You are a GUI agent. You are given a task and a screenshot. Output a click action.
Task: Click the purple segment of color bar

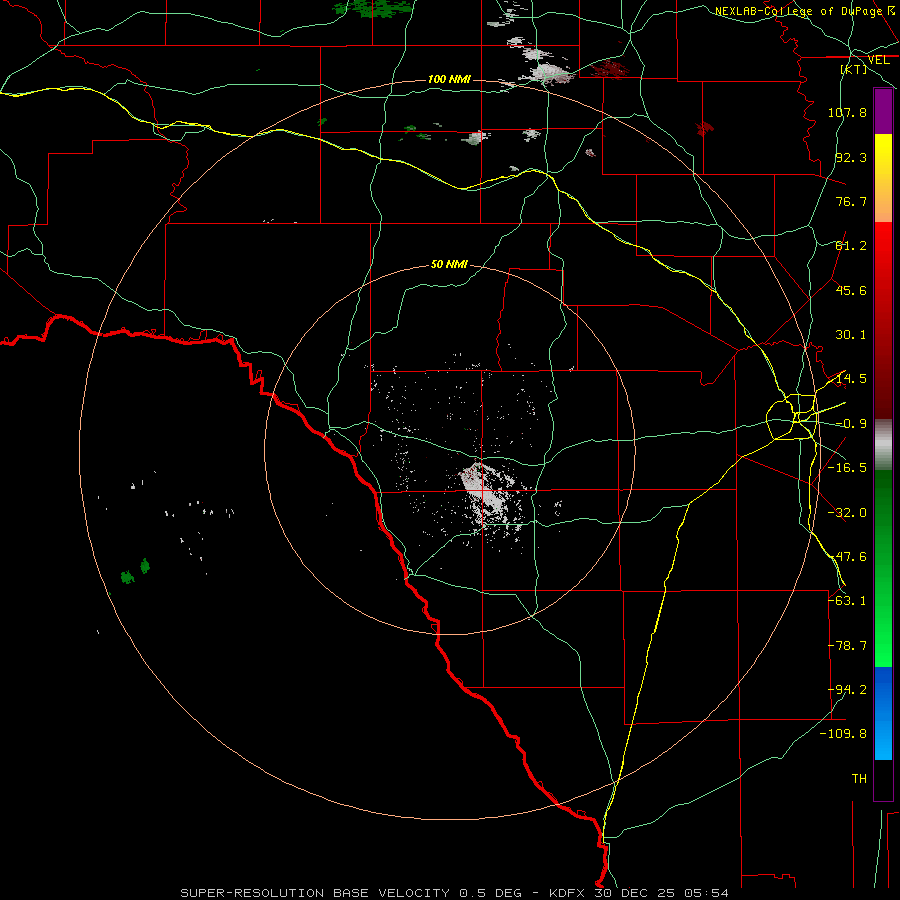pyautogui.click(x=883, y=111)
